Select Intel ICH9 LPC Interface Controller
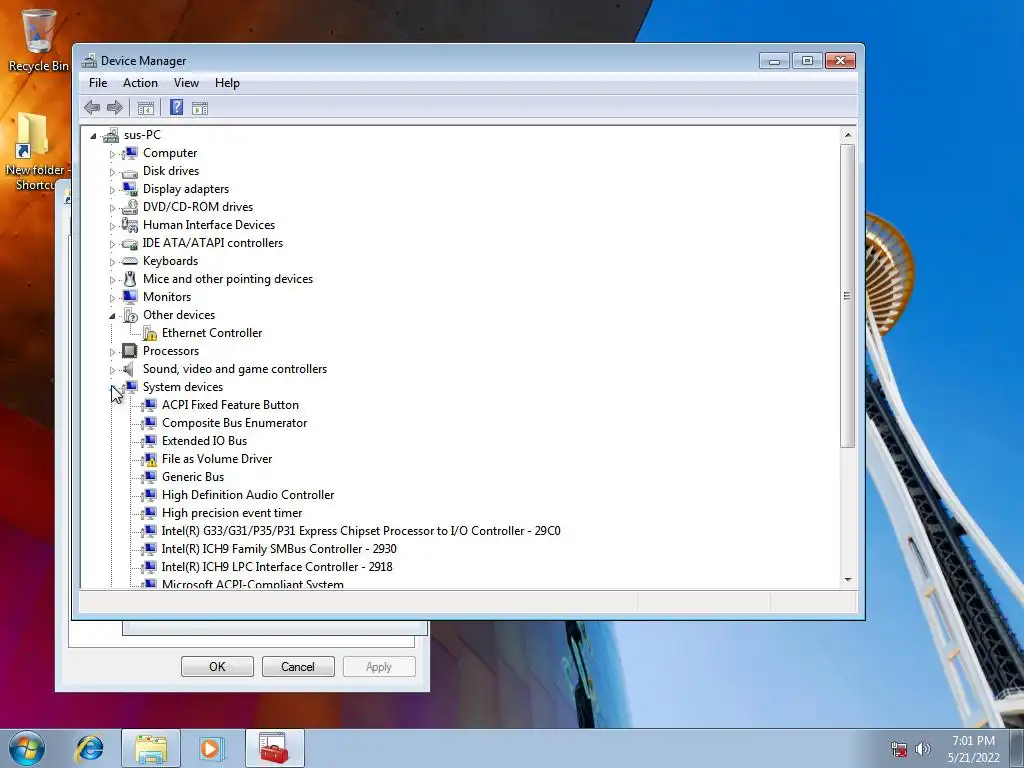Viewport: 1024px width, 768px height. pyautogui.click(x=277, y=567)
